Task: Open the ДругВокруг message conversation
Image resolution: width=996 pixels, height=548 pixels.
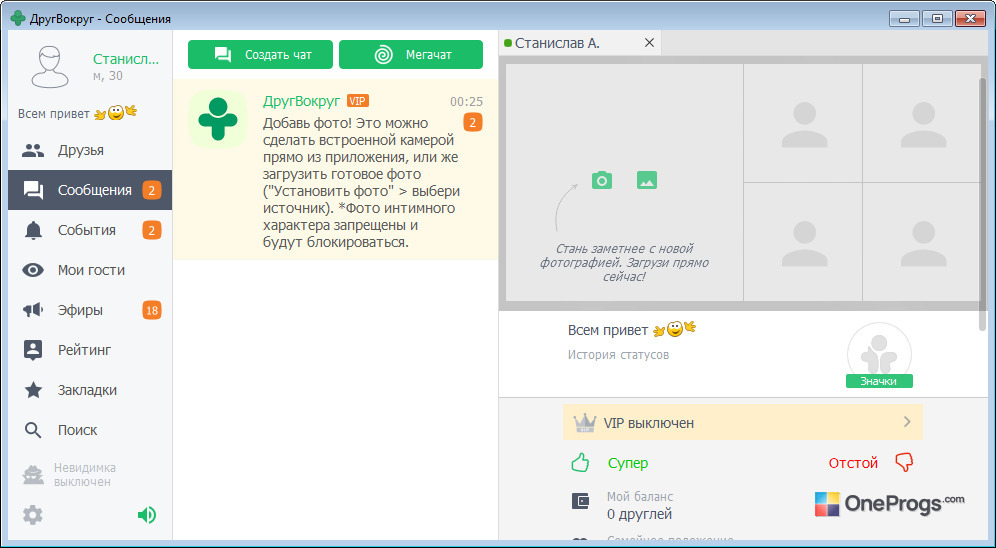Action: pyautogui.click(x=335, y=170)
